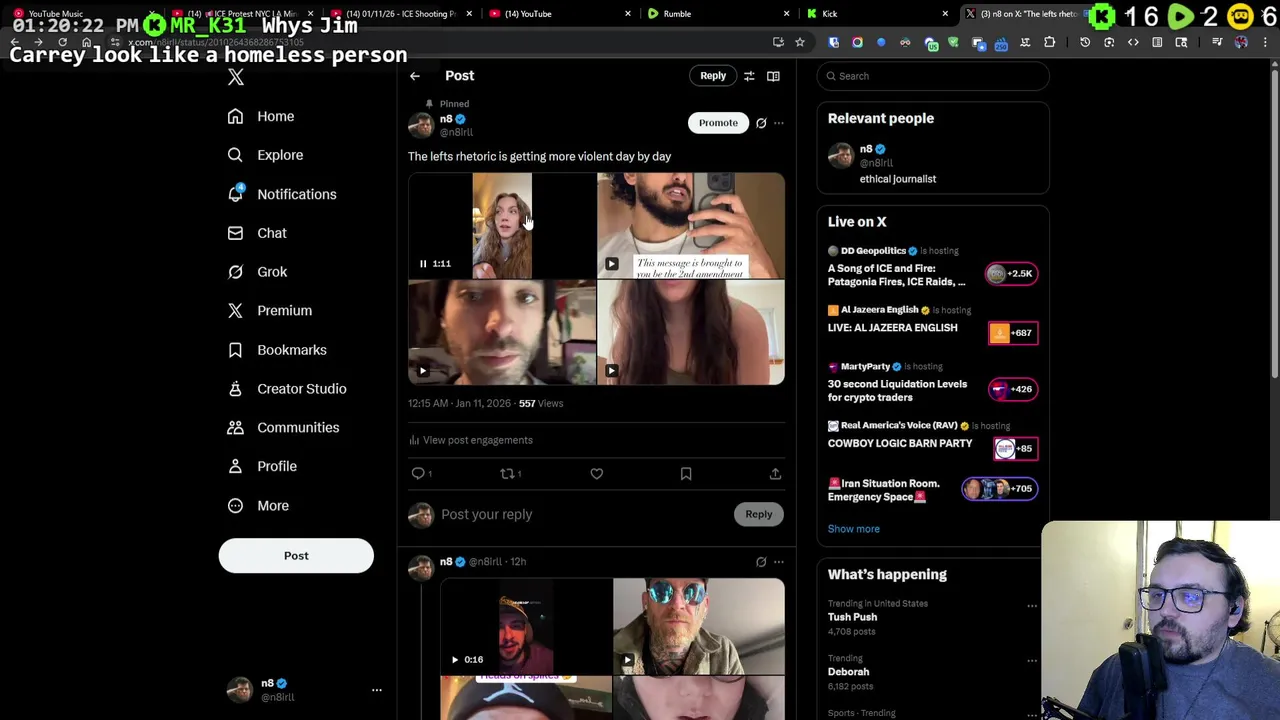
Task: Click the Profile sidebar icon
Action: pyautogui.click(x=235, y=466)
